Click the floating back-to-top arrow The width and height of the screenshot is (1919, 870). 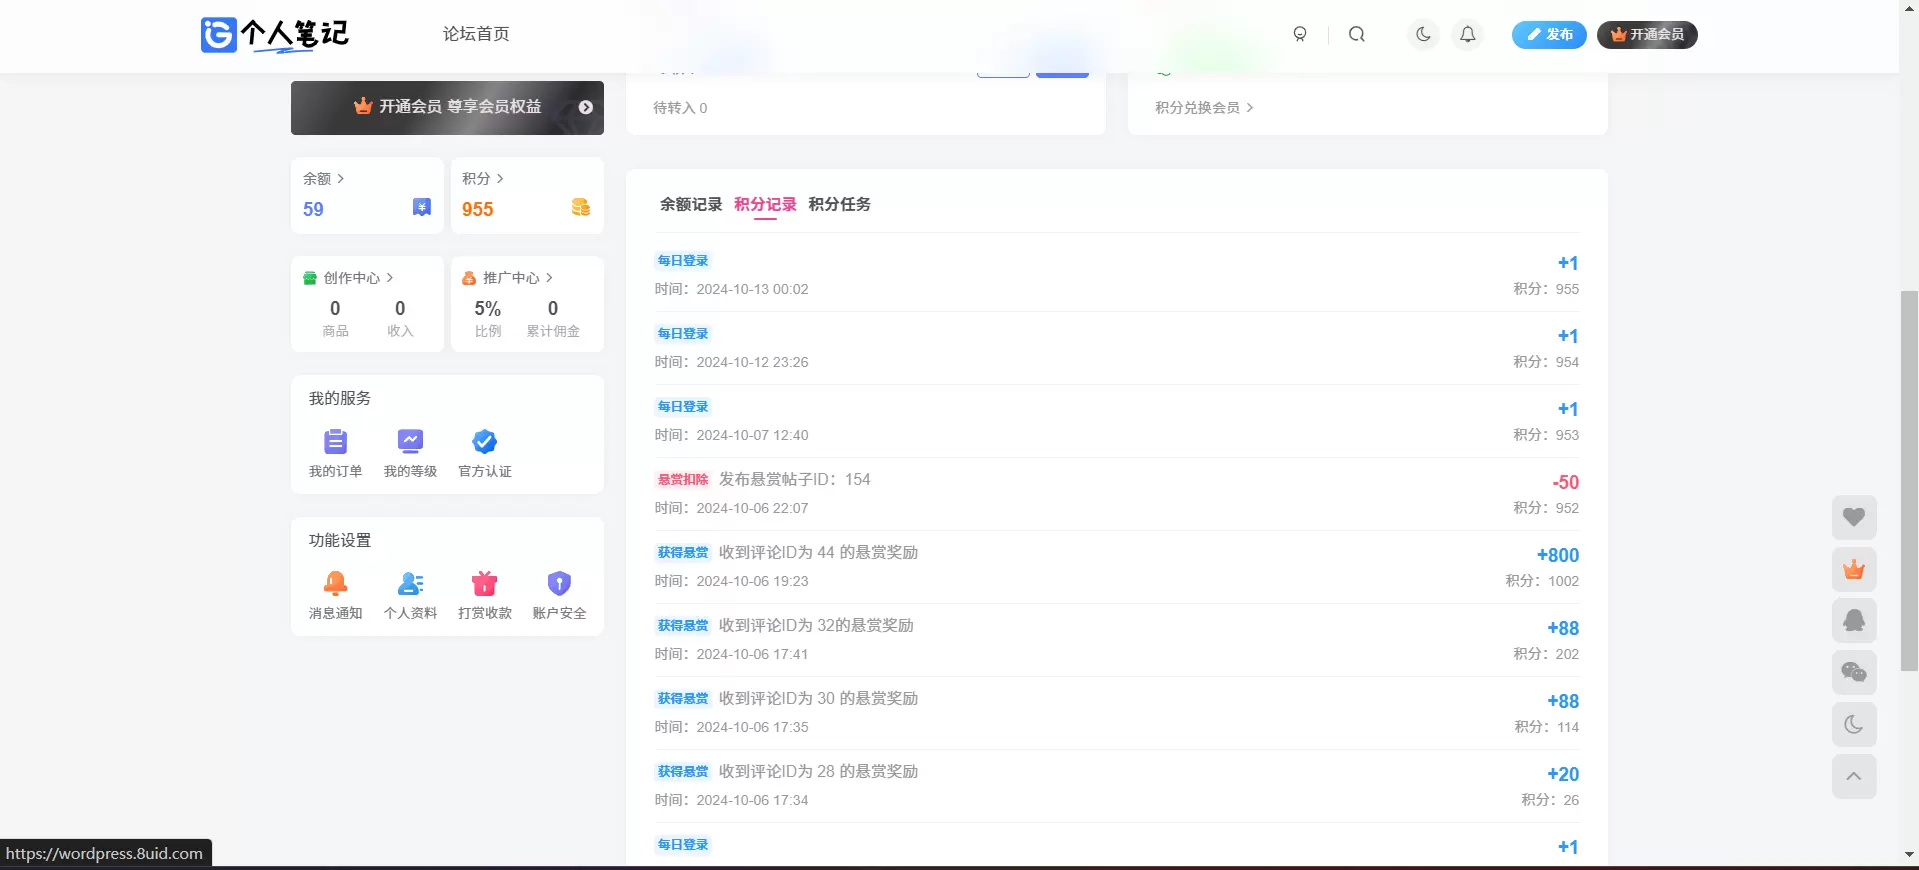[x=1854, y=777]
